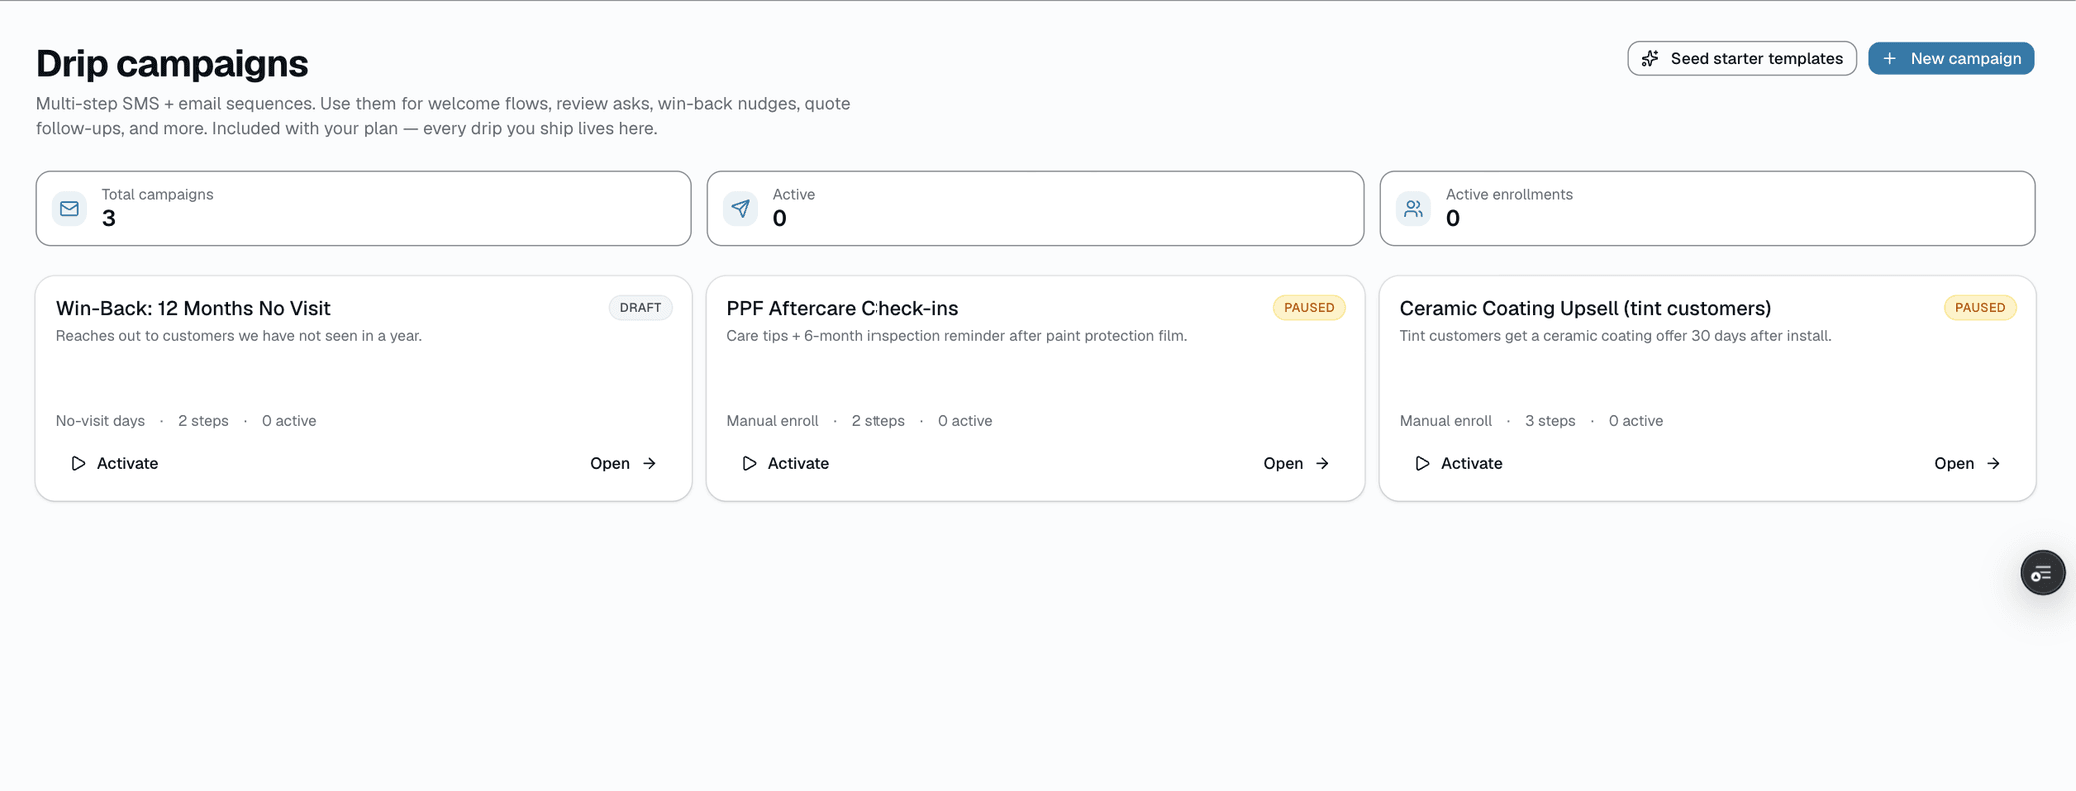Open the Win-Back: 12 Months No Visit campaign
Screen dimensions: 2076x791
[x=623, y=463]
